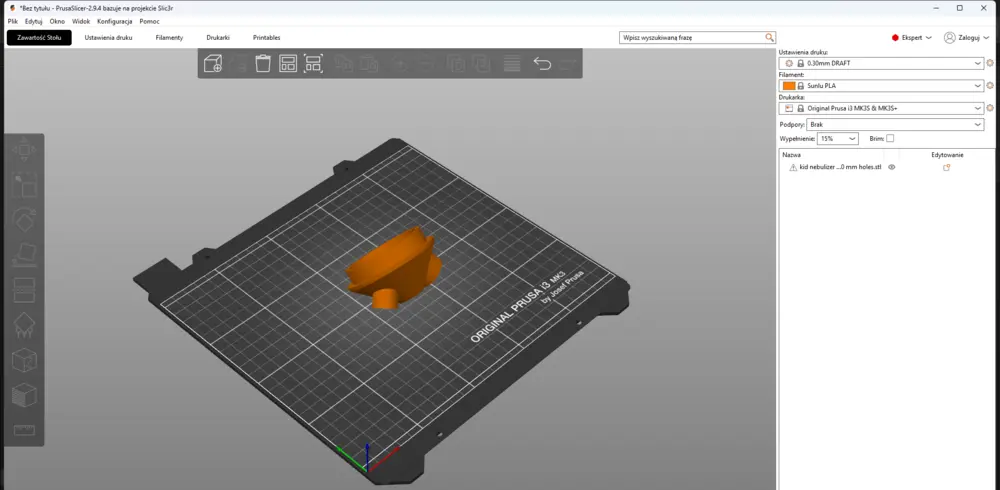
Task: Open the Konfiguracja menu
Action: 115,21
